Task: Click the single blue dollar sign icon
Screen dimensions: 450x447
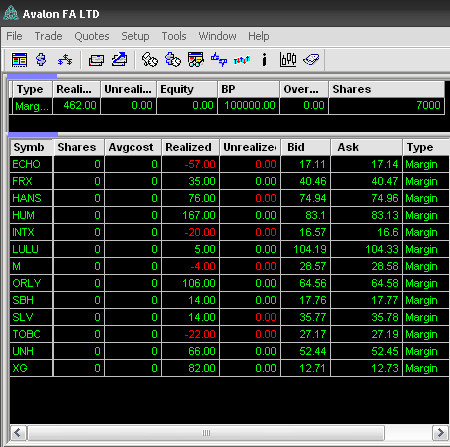Action: (x=41, y=60)
